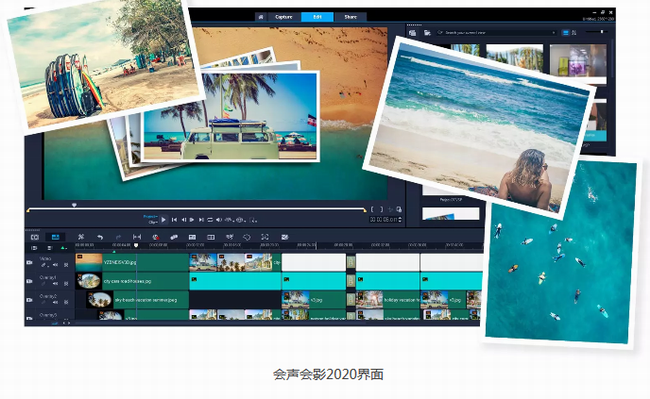The width and height of the screenshot is (650, 399).
Task: Redo the last action
Action: click(118, 237)
